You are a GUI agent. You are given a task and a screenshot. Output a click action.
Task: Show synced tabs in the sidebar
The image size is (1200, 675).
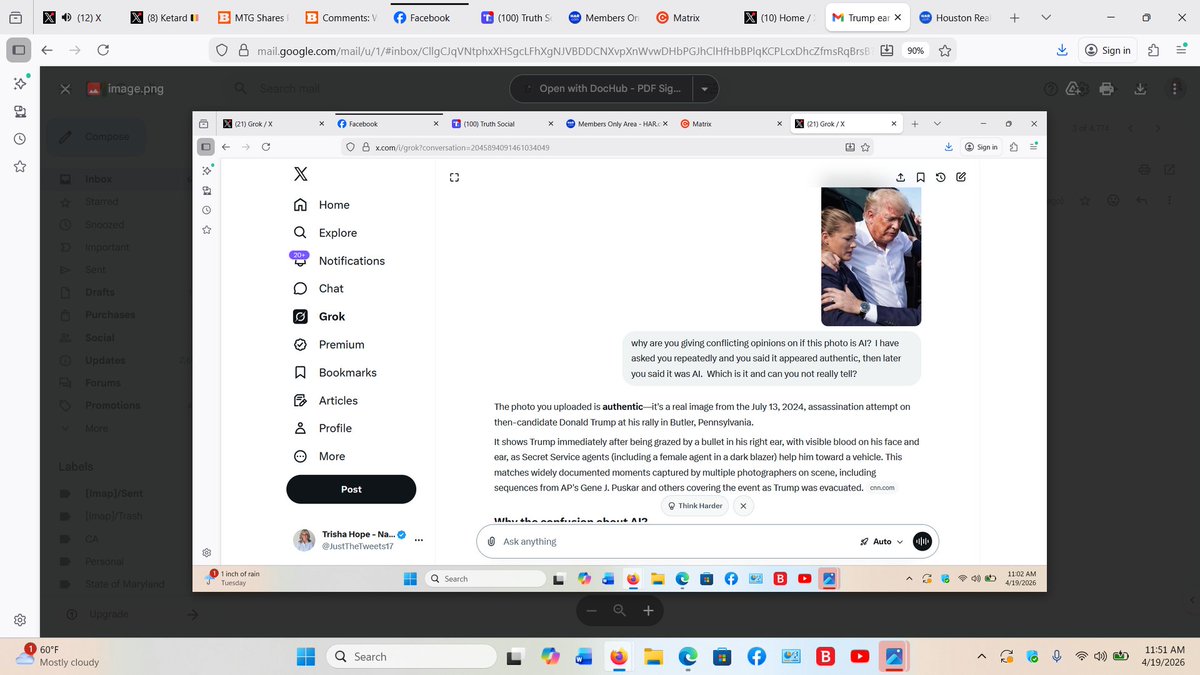pyautogui.click(x=20, y=110)
